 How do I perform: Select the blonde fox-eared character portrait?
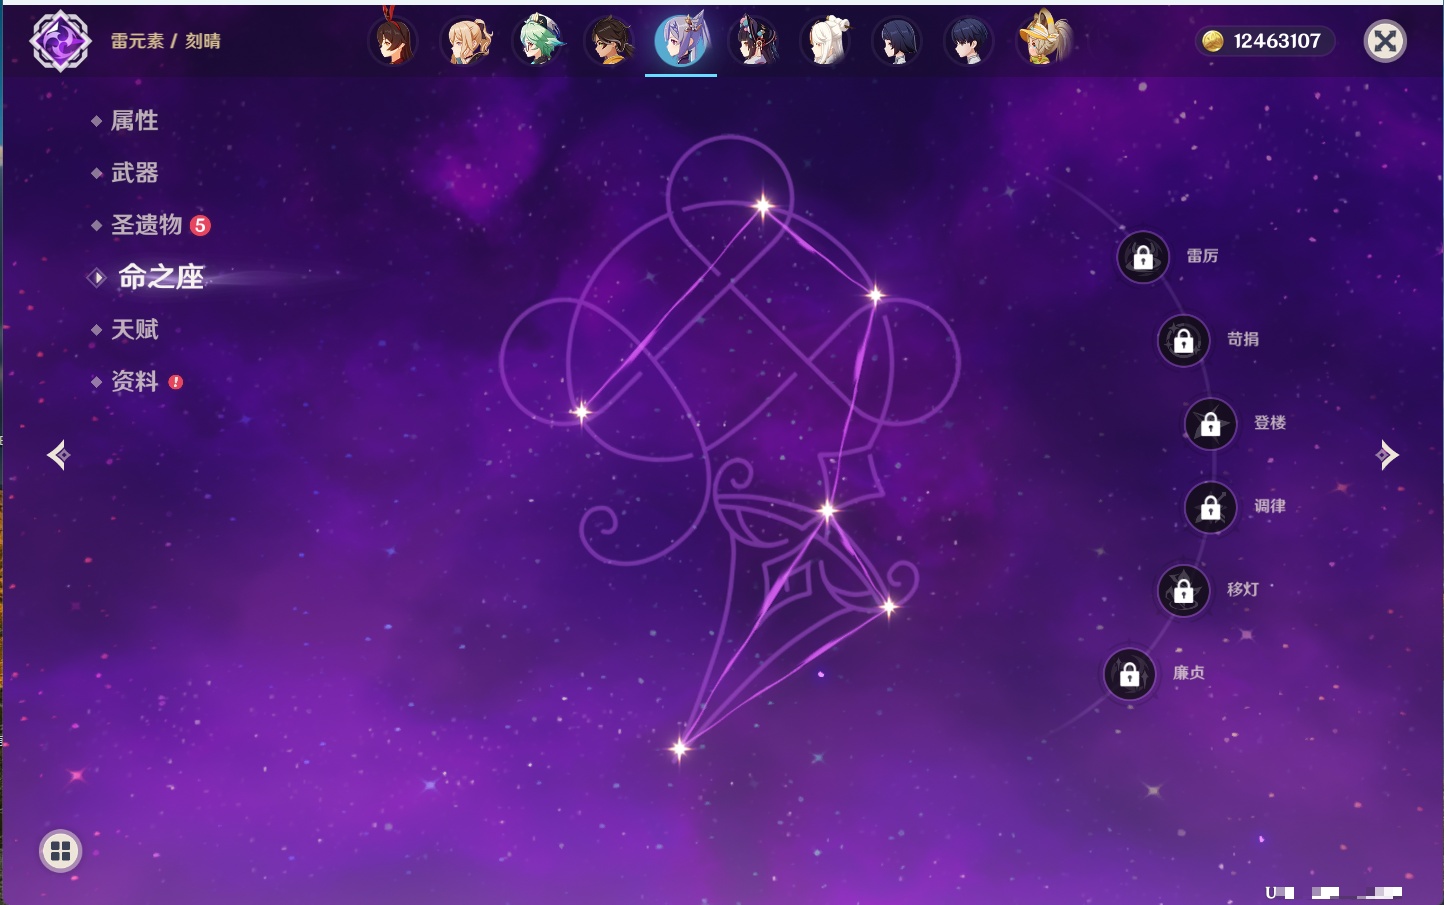tap(1042, 40)
